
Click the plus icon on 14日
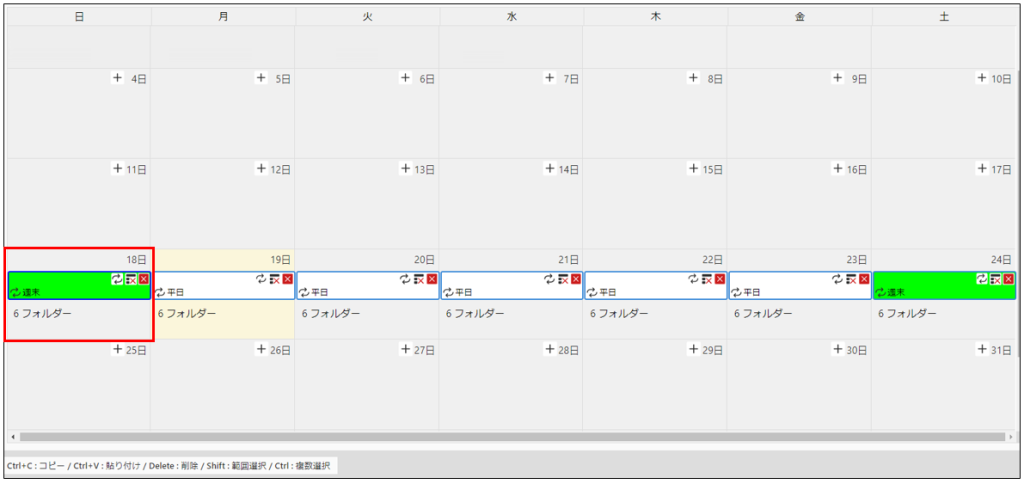550,169
